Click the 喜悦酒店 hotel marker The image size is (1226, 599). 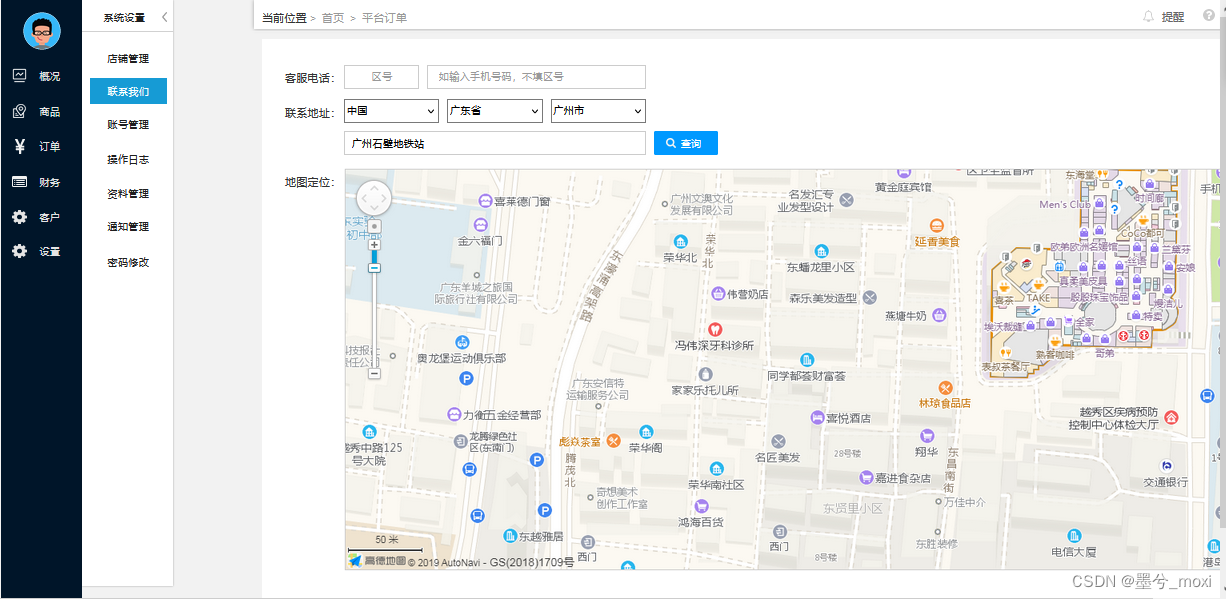tap(817, 418)
